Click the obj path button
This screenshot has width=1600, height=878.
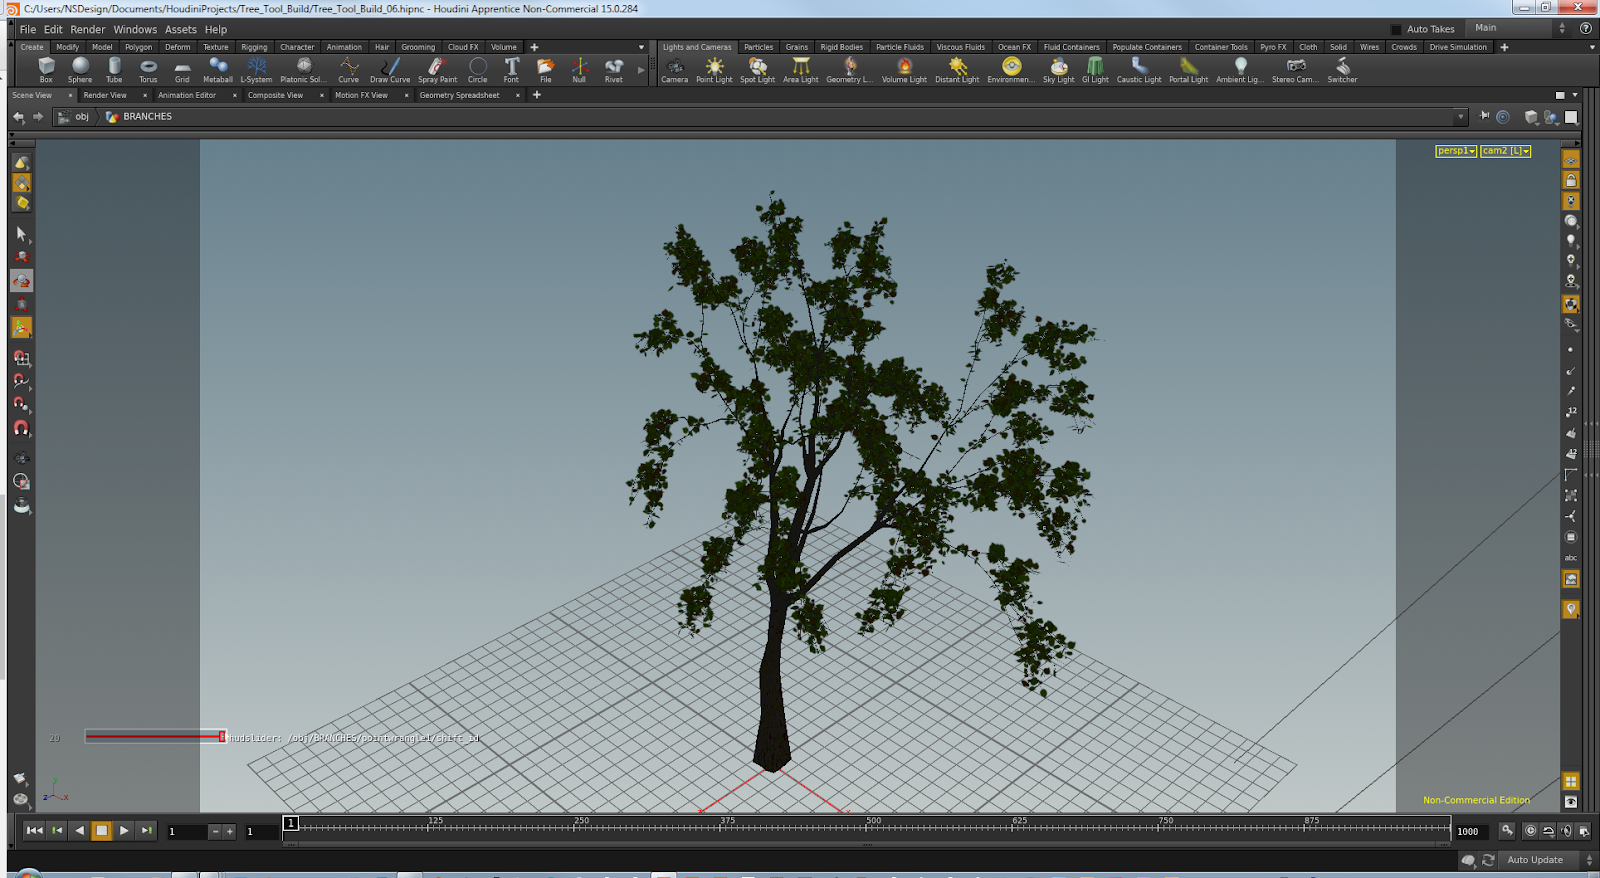point(74,117)
